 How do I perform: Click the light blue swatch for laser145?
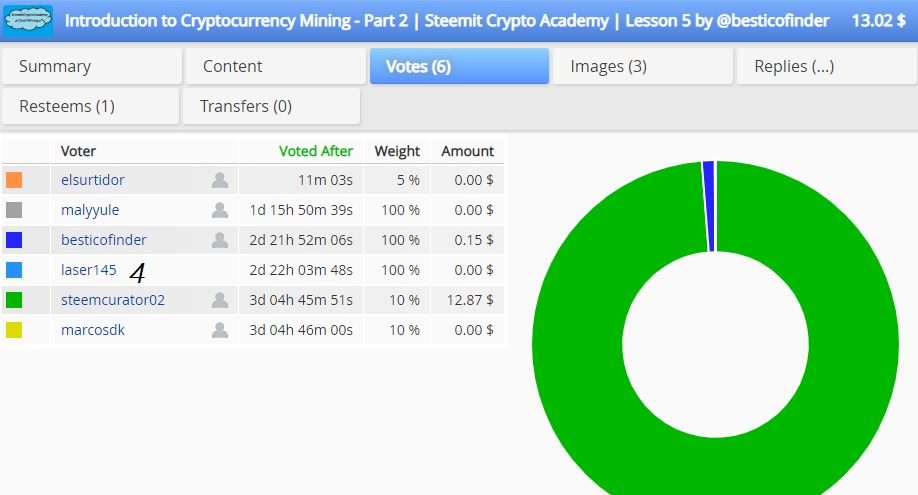14,270
